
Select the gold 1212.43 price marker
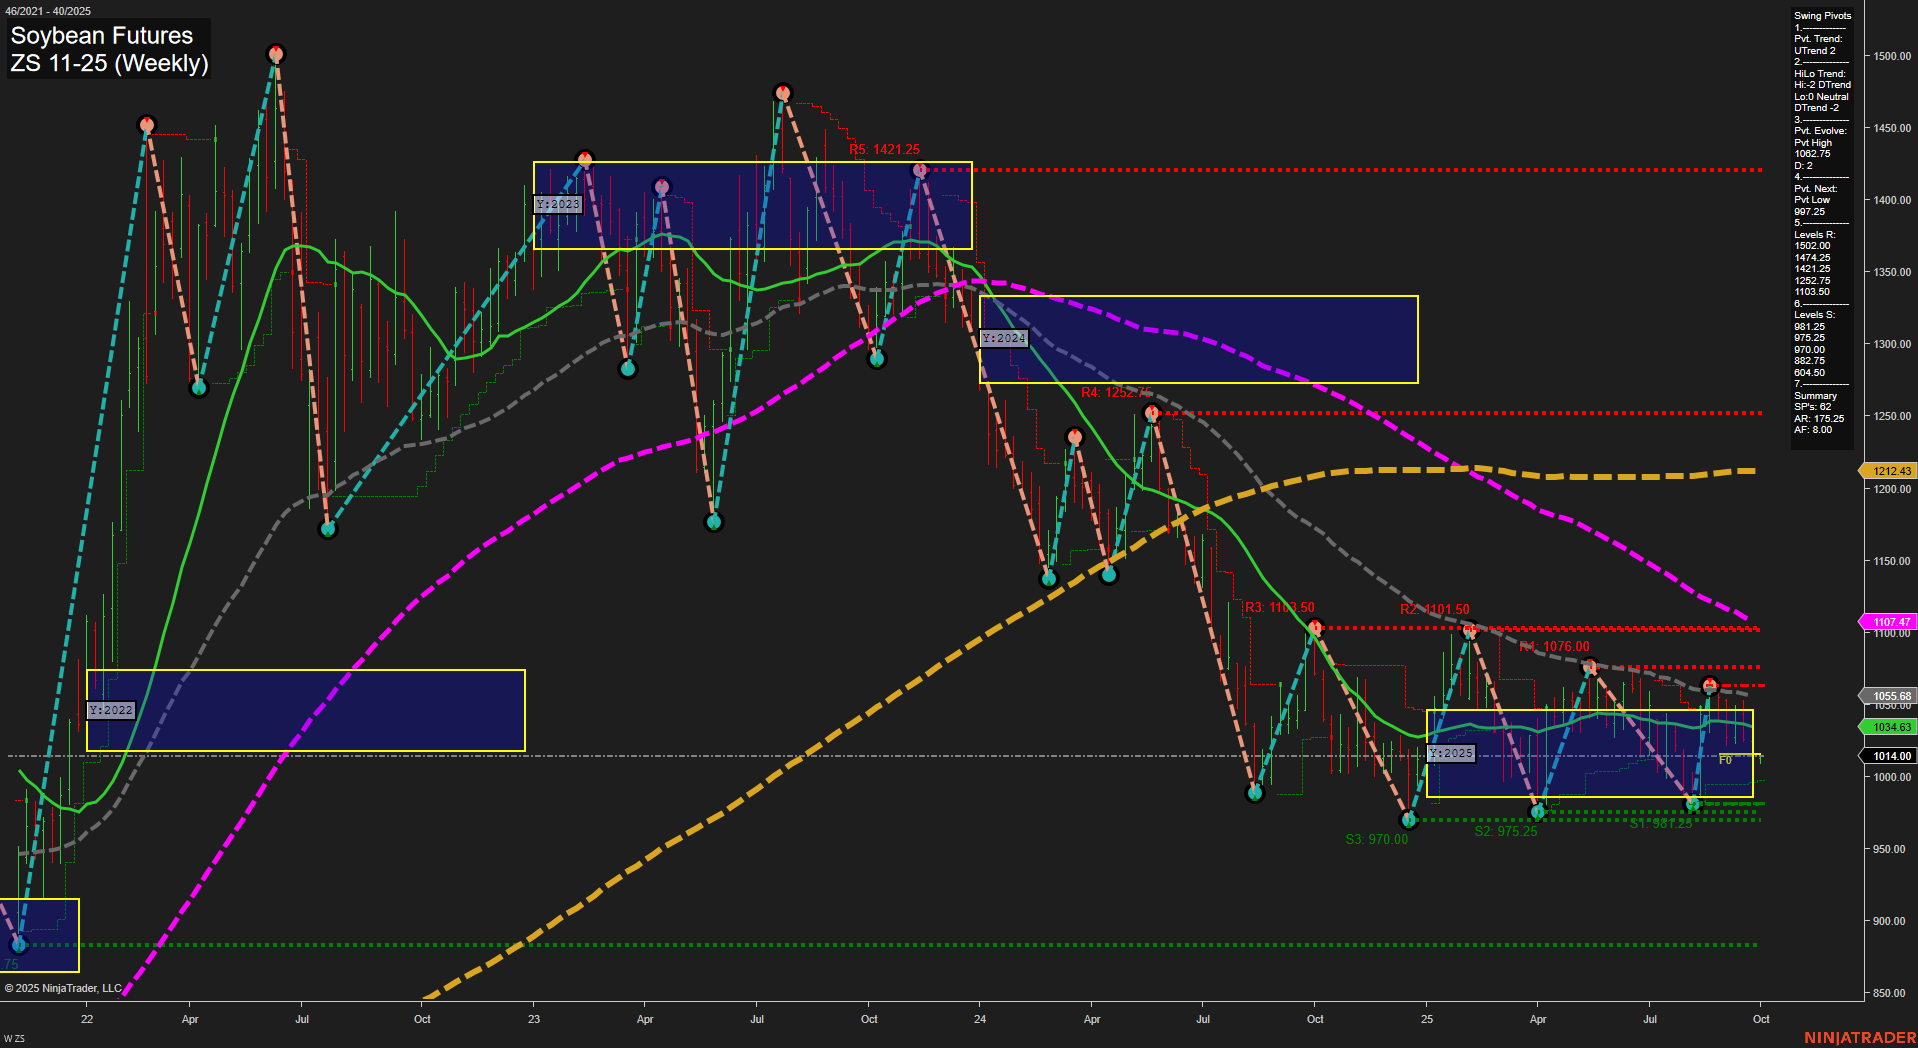(x=1889, y=470)
